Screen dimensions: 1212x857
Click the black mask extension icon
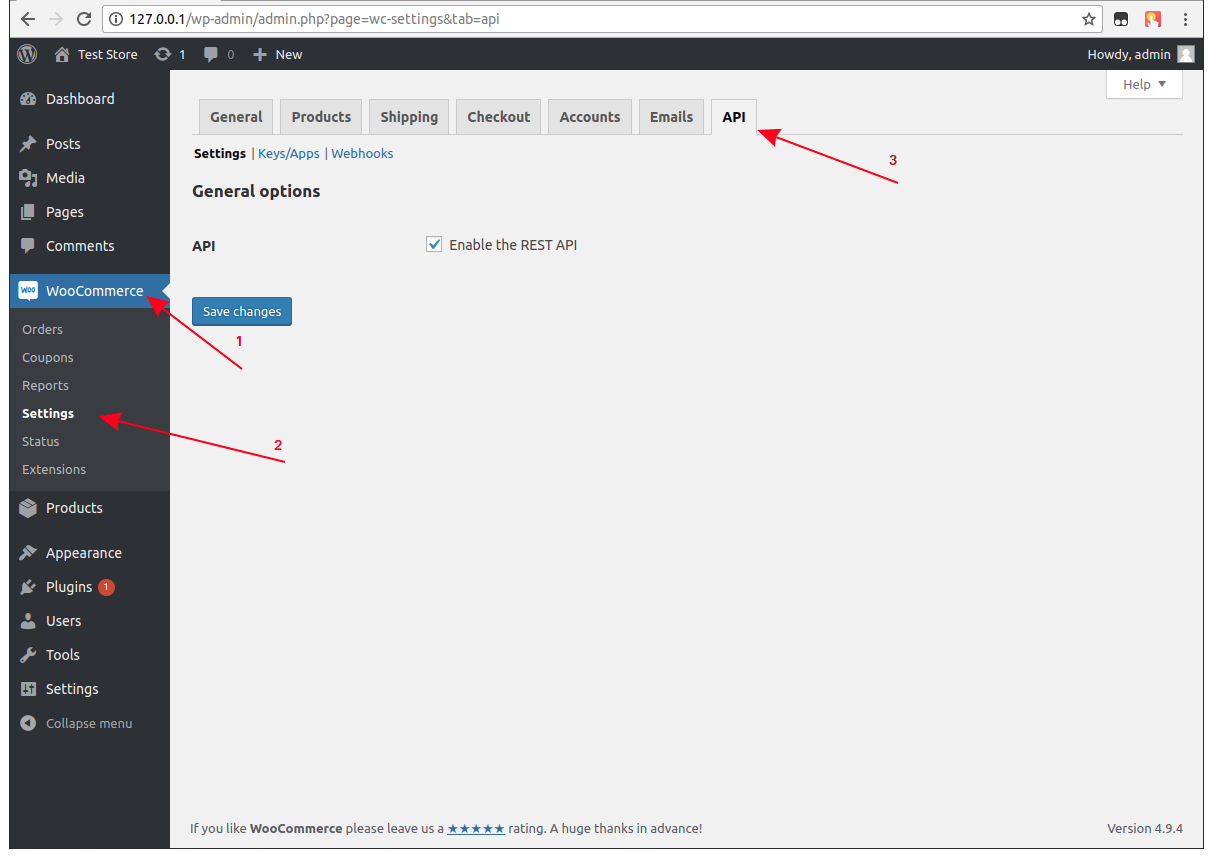(x=1122, y=19)
